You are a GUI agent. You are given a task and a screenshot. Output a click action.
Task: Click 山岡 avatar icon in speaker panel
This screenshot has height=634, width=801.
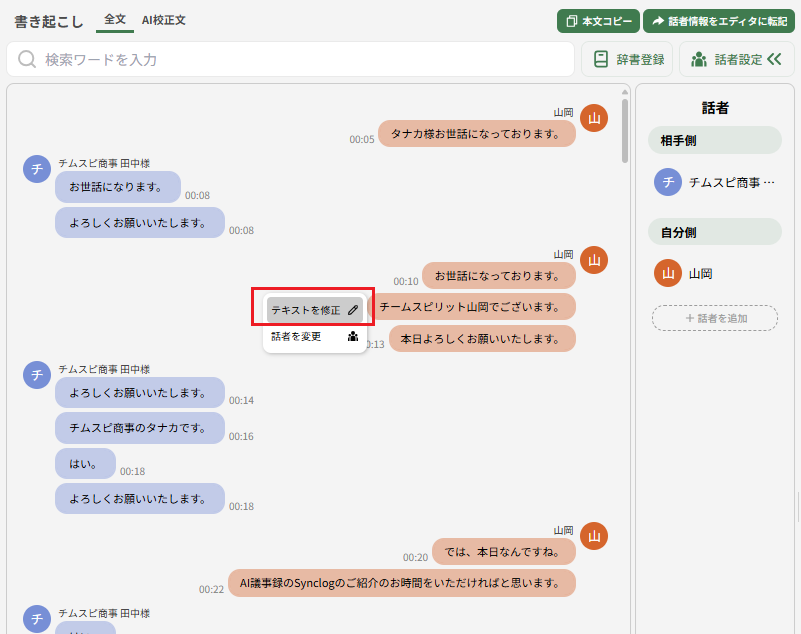667,273
